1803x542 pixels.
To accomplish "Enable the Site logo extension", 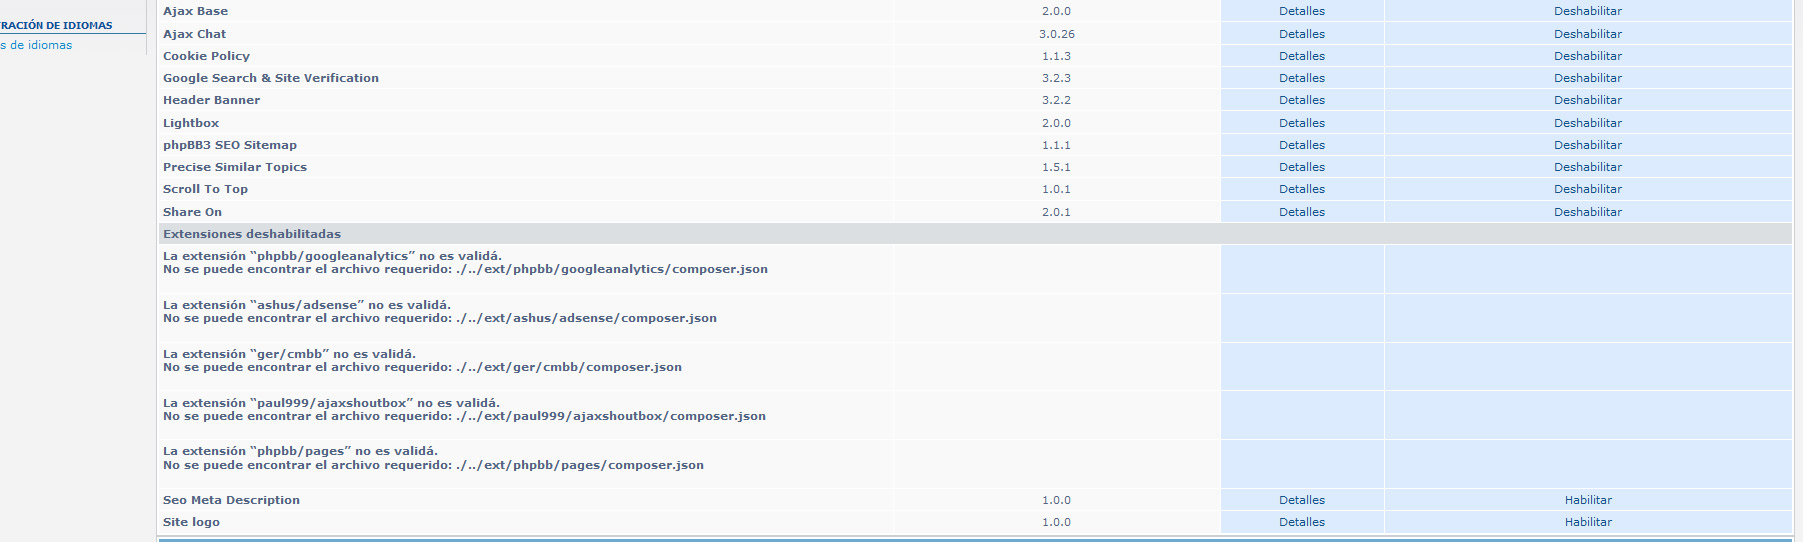I will pyautogui.click(x=1587, y=522).
